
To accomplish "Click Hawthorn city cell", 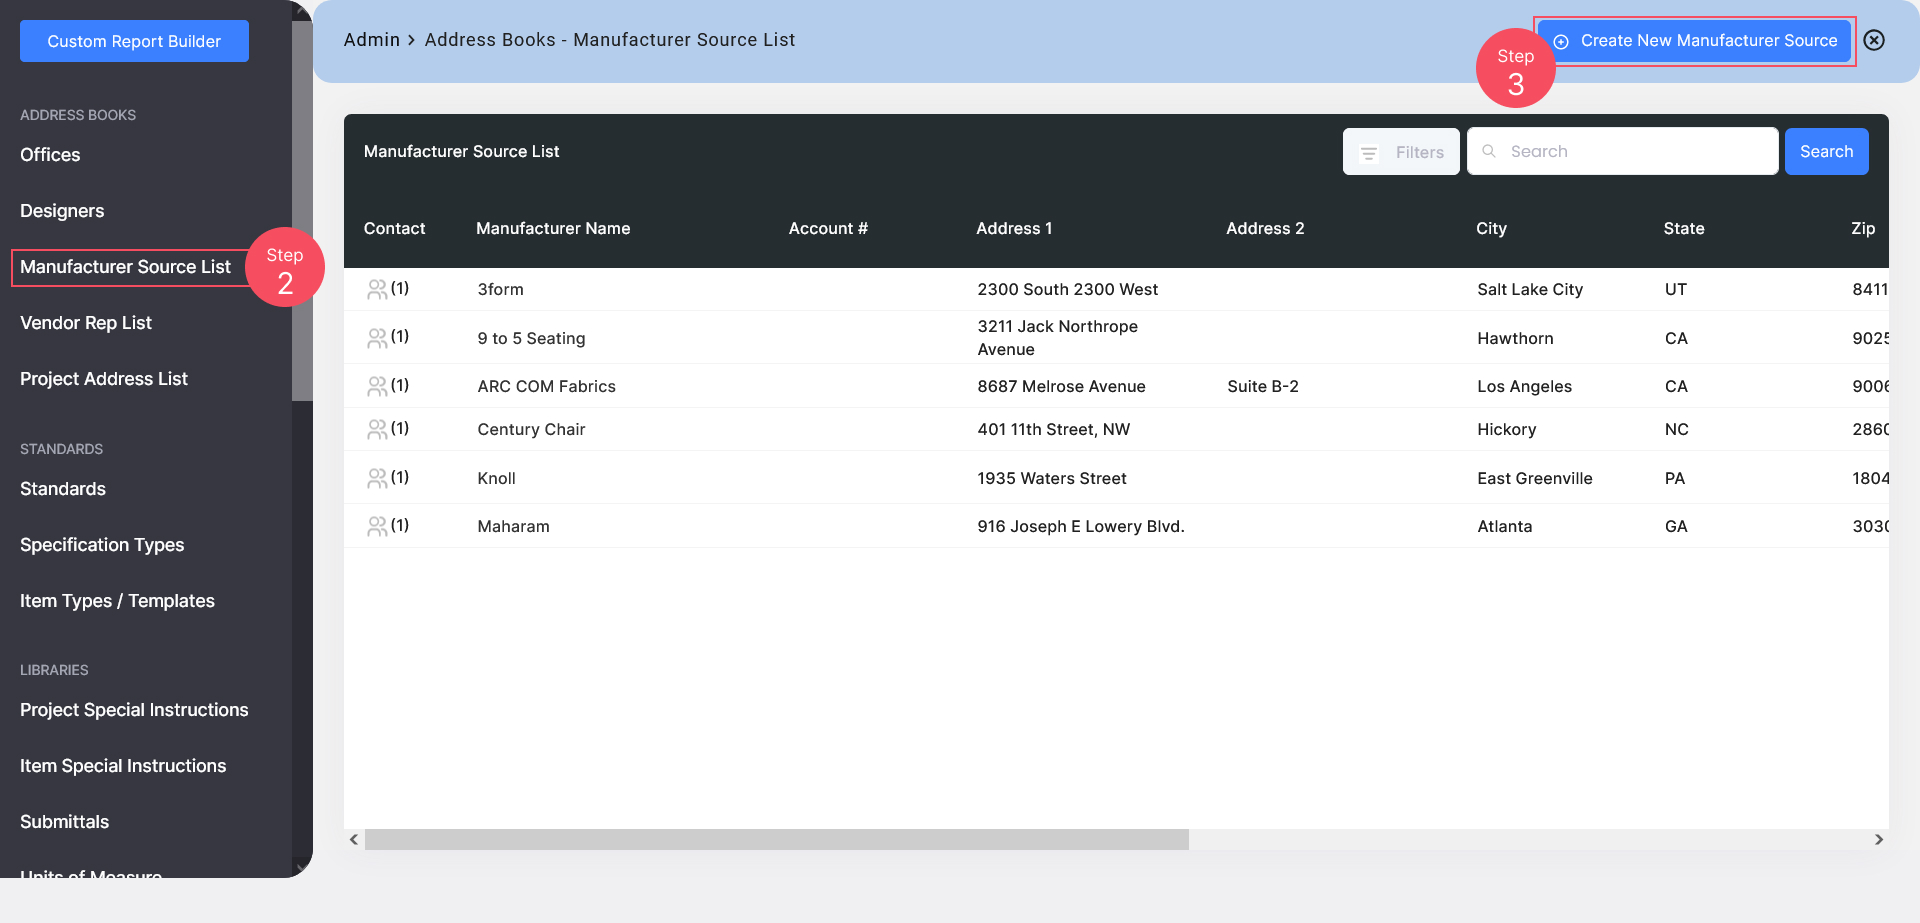I will coord(1515,338).
